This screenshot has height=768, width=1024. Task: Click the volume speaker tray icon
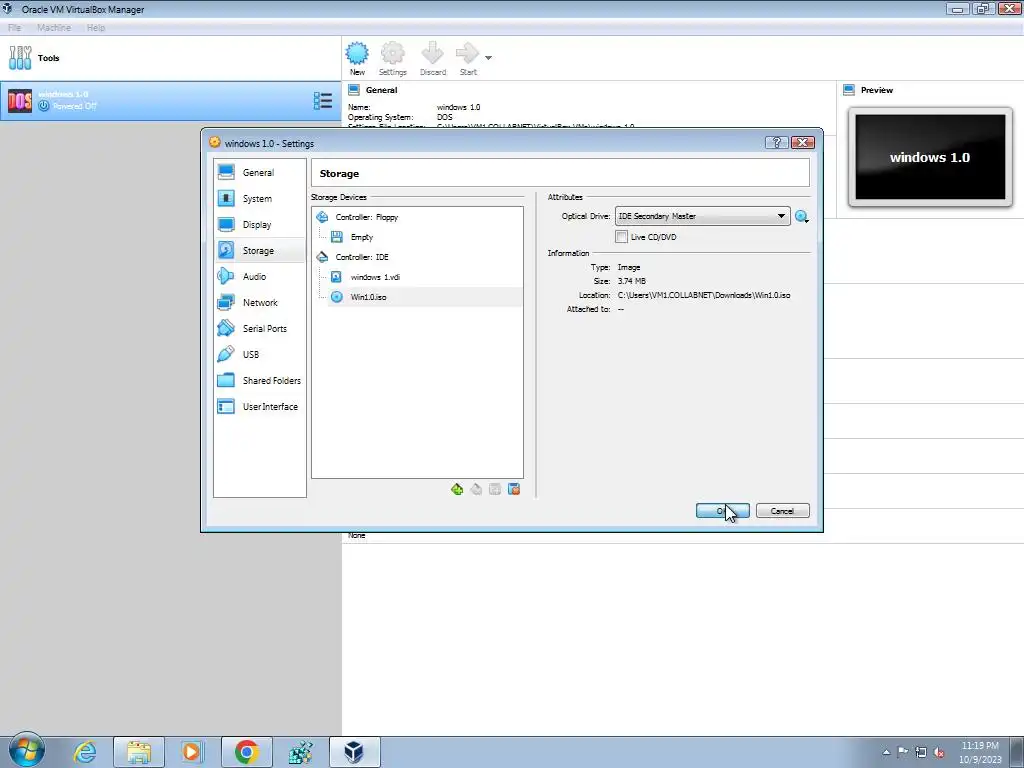tap(939, 752)
